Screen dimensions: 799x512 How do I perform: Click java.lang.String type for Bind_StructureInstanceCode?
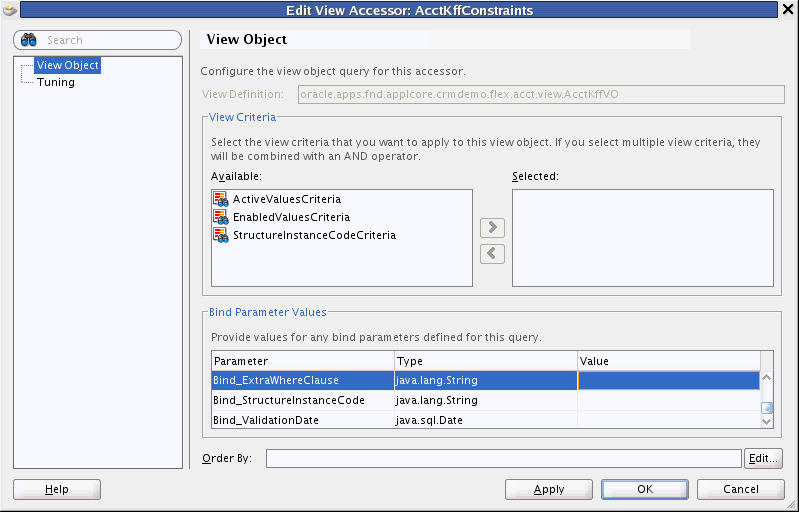(486, 400)
